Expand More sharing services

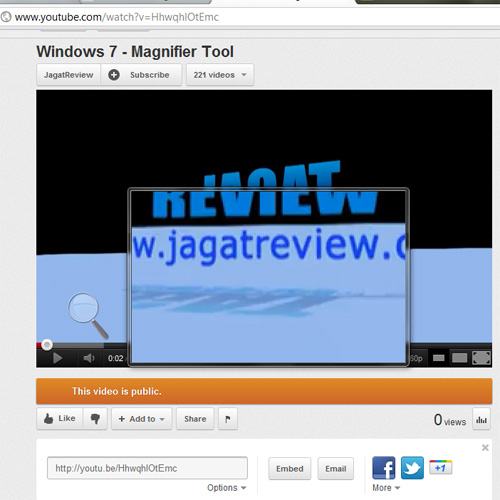(386, 488)
